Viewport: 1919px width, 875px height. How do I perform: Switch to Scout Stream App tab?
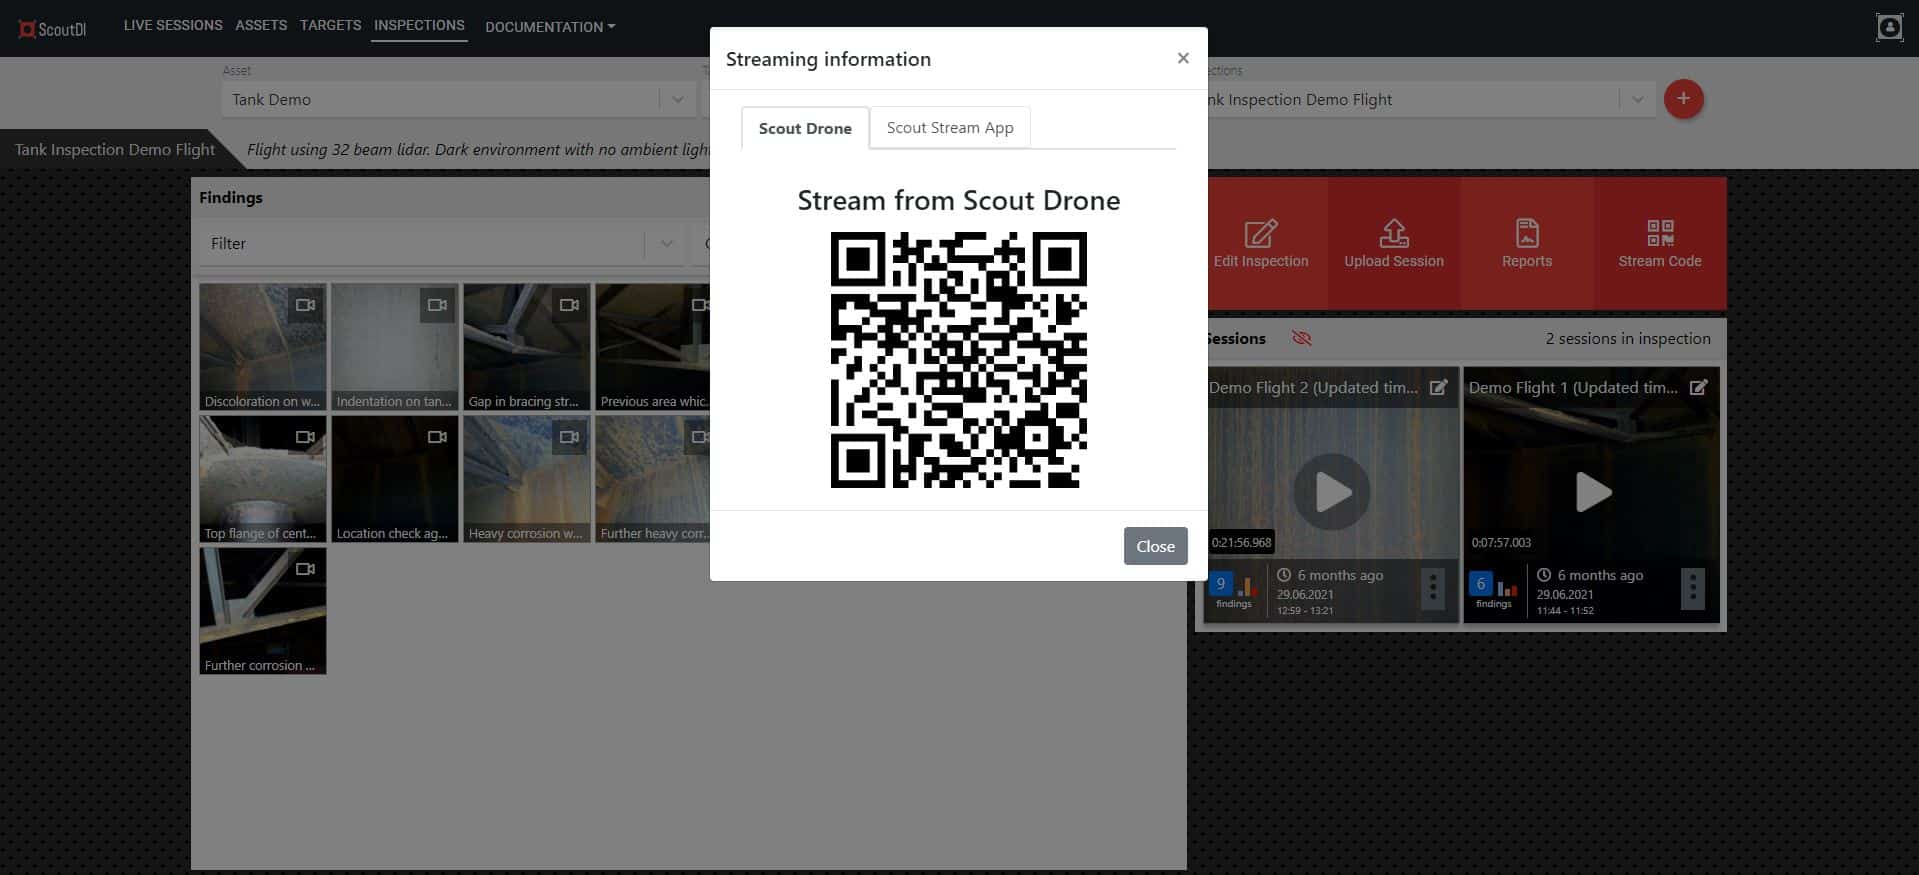tap(950, 127)
